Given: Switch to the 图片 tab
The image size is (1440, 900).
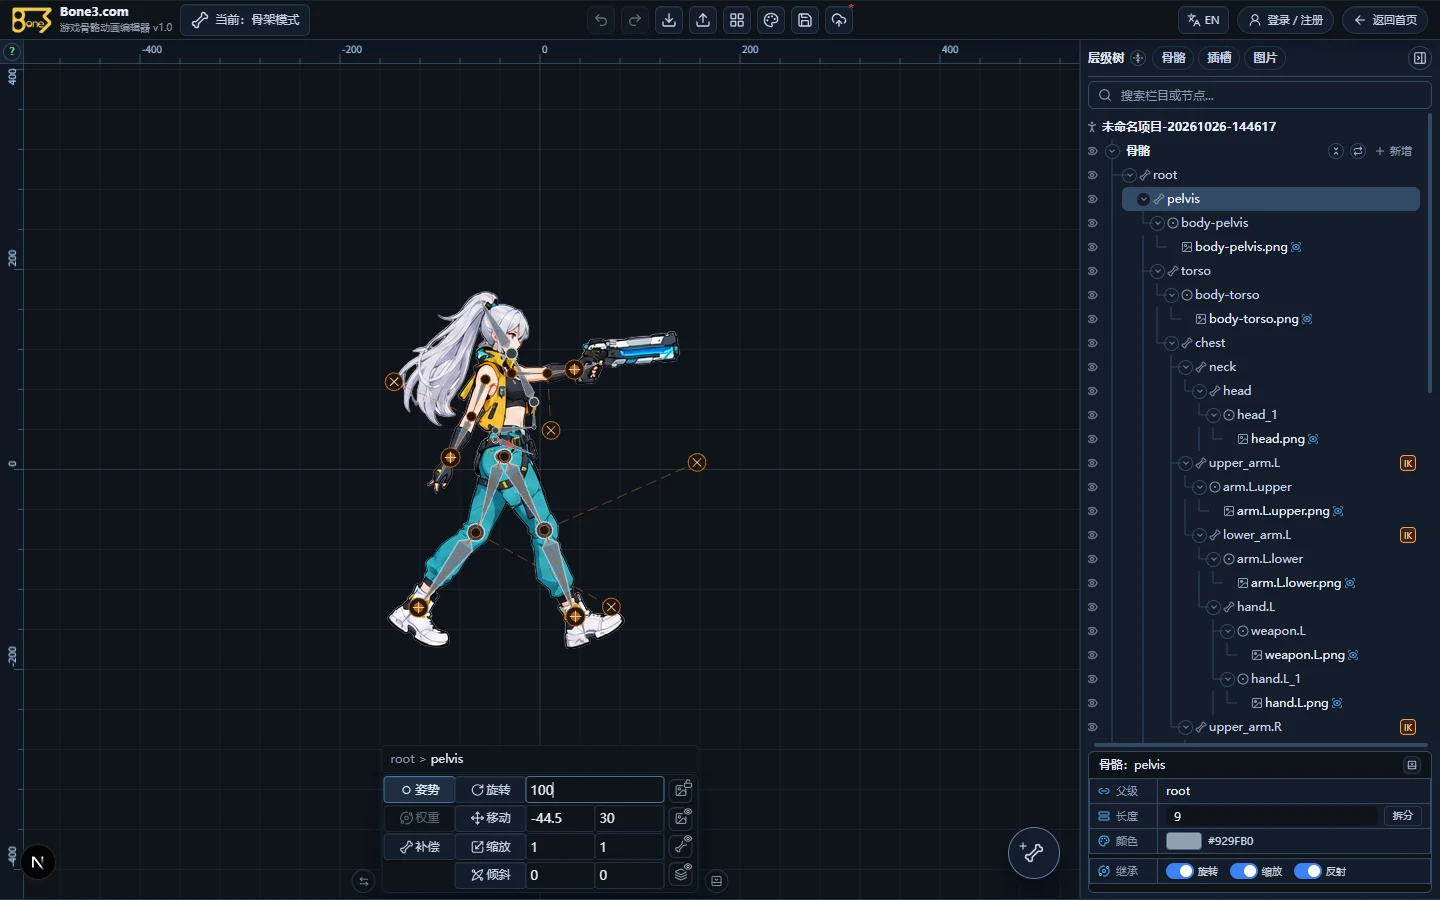Looking at the screenshot, I should coord(1266,58).
